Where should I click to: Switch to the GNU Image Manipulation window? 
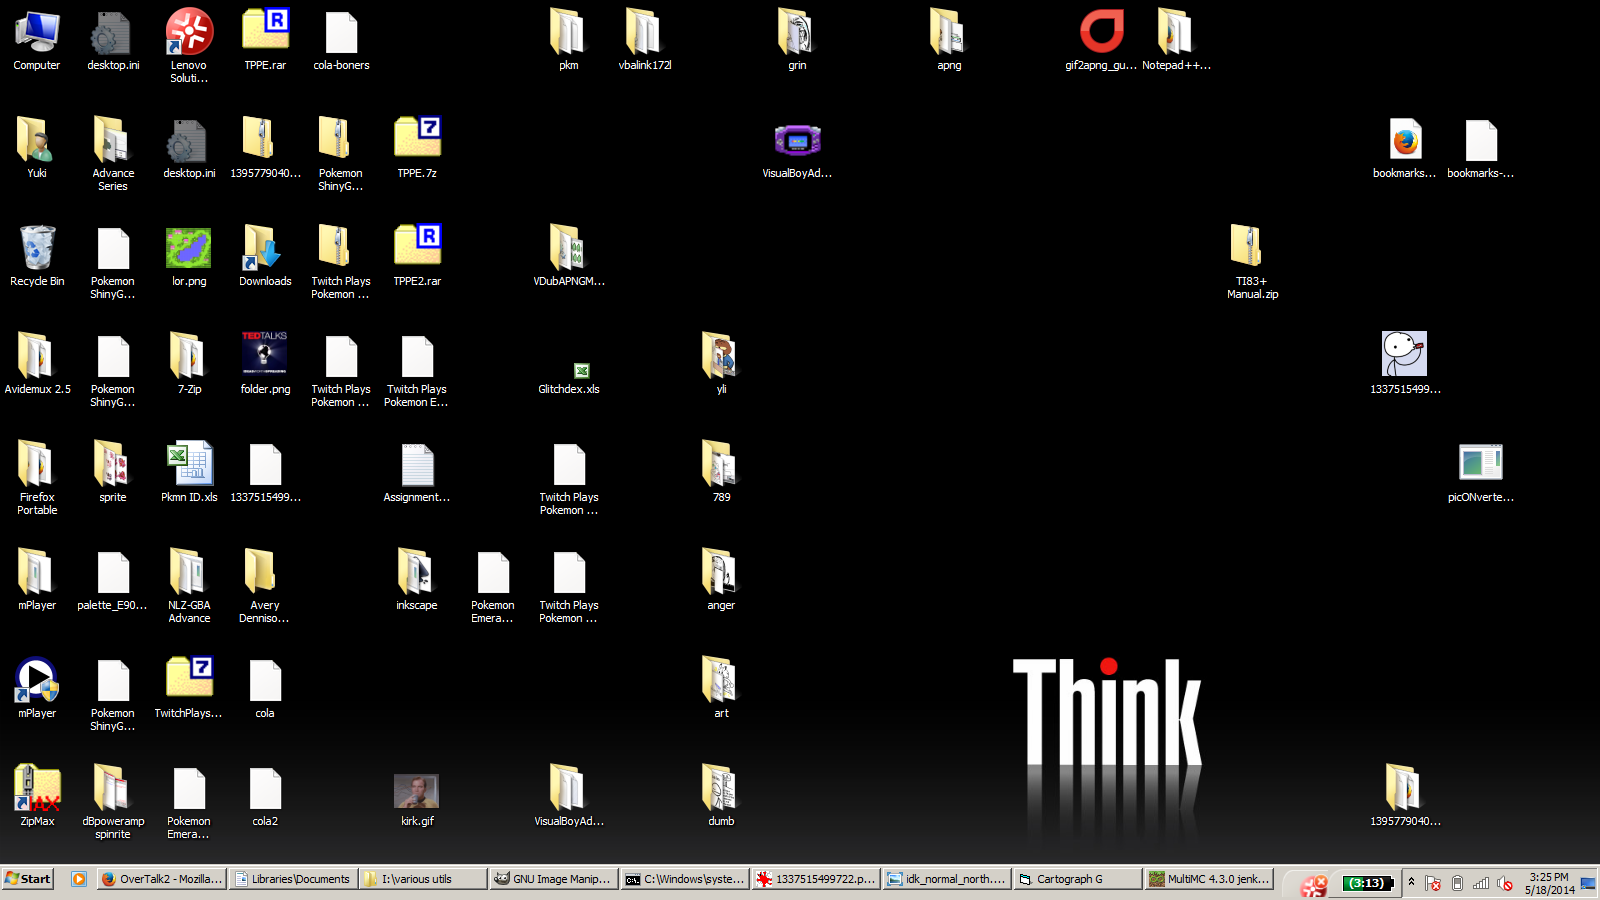pos(553,879)
